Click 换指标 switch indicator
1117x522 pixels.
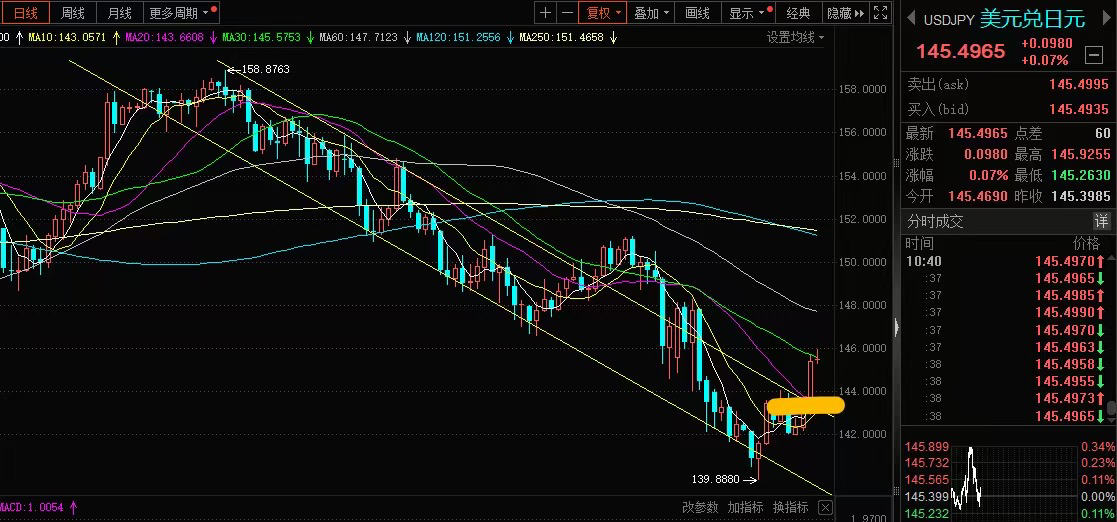click(x=791, y=508)
